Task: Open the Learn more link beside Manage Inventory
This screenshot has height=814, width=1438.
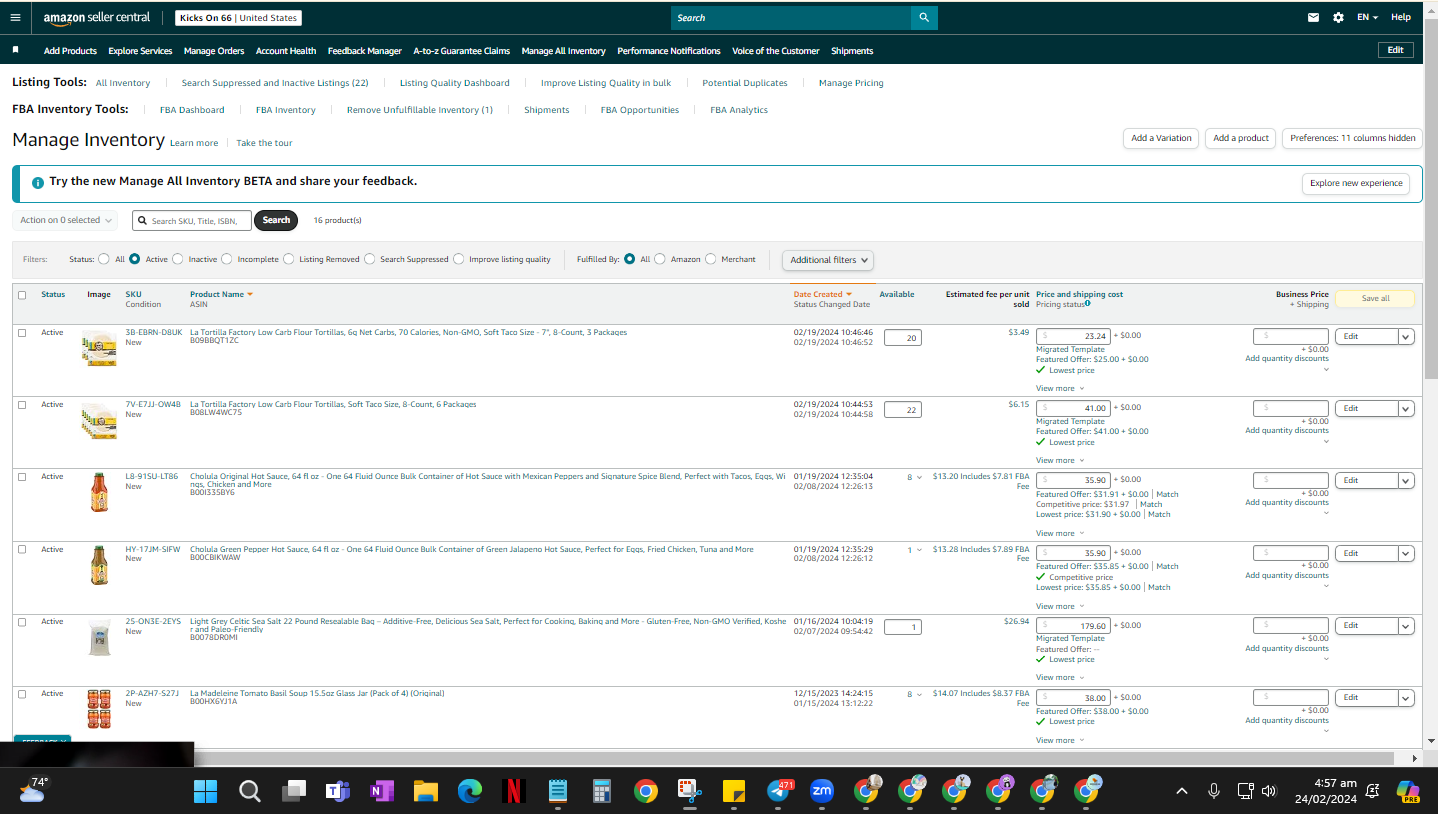Action: [x=194, y=143]
